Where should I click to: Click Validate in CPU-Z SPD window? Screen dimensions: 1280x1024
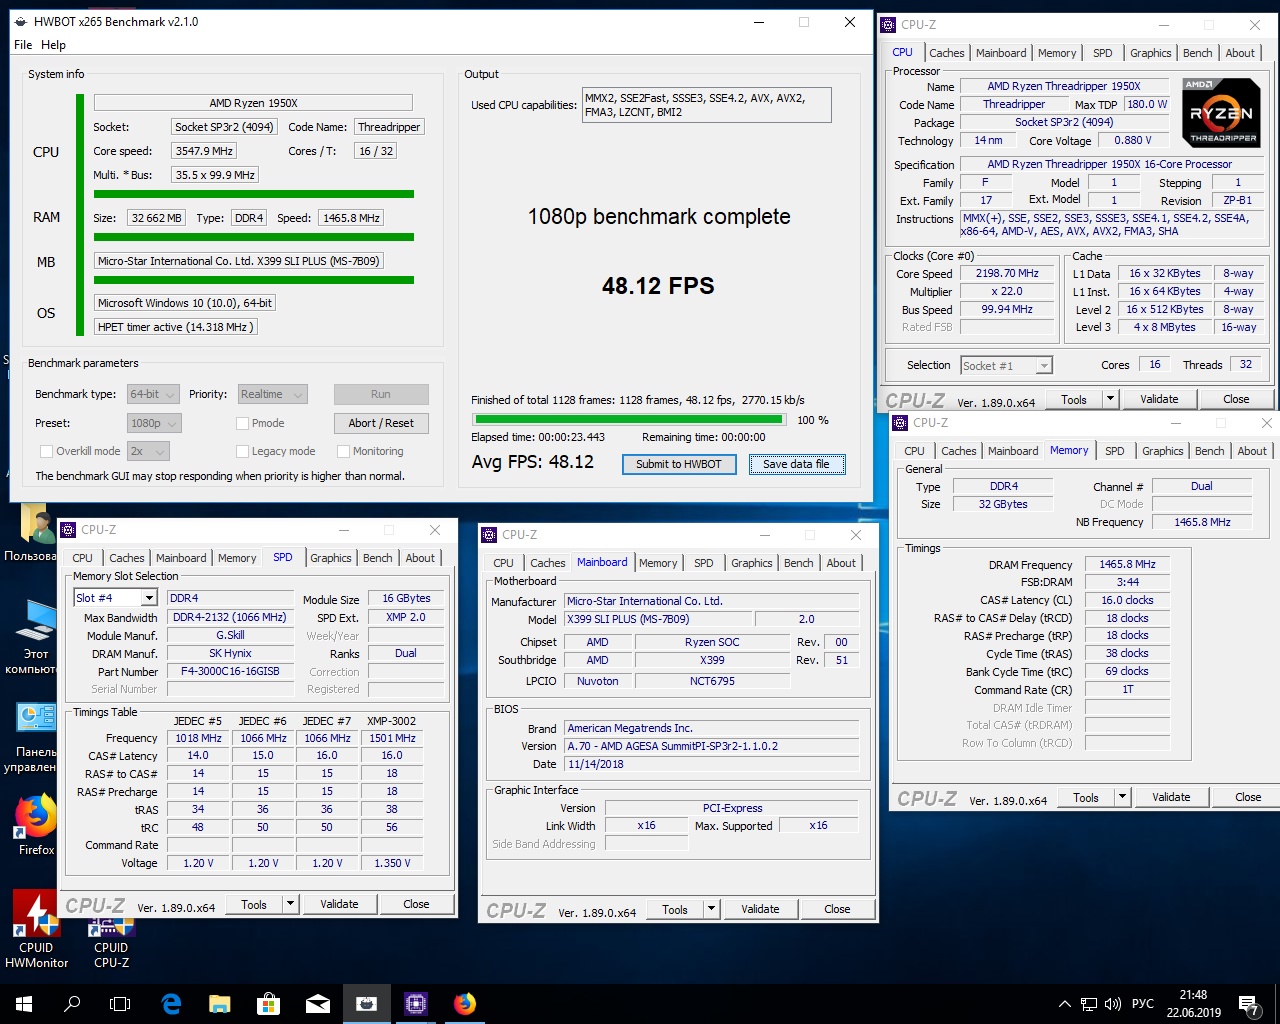339,904
